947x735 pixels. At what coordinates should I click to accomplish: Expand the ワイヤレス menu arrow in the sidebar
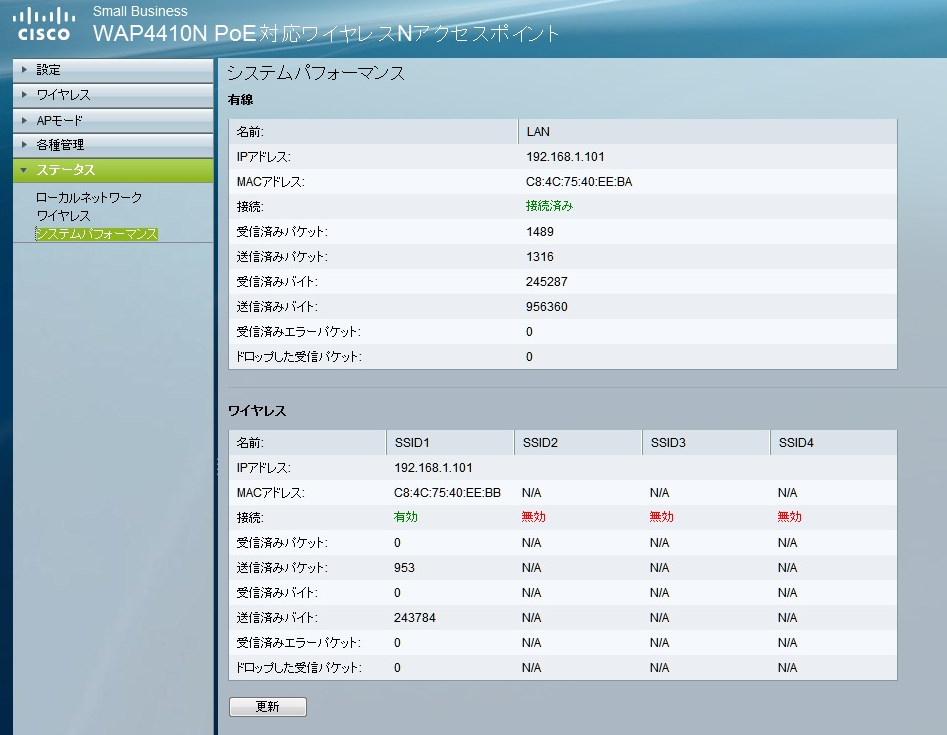pos(24,95)
